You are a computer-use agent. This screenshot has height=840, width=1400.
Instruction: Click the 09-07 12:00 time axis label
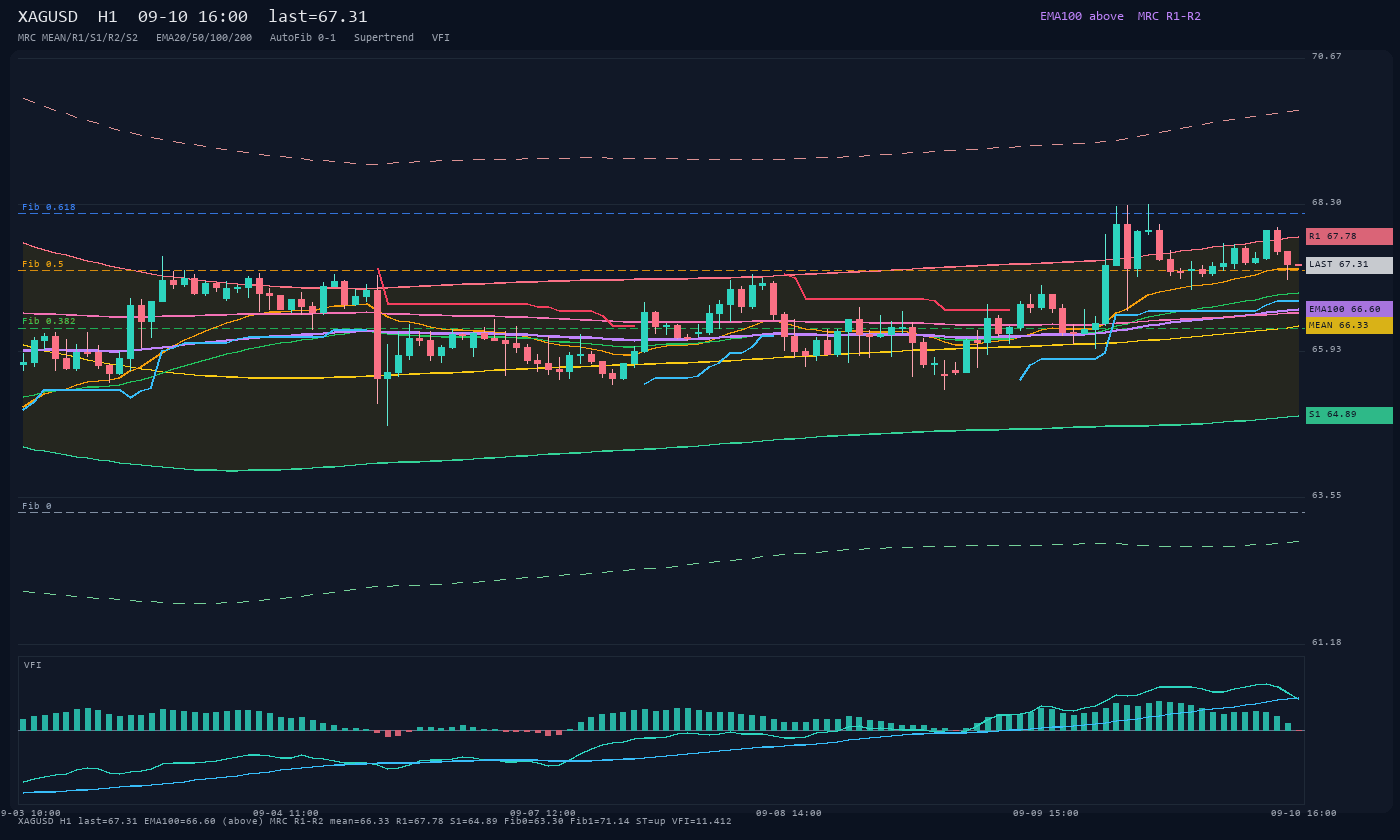click(543, 813)
